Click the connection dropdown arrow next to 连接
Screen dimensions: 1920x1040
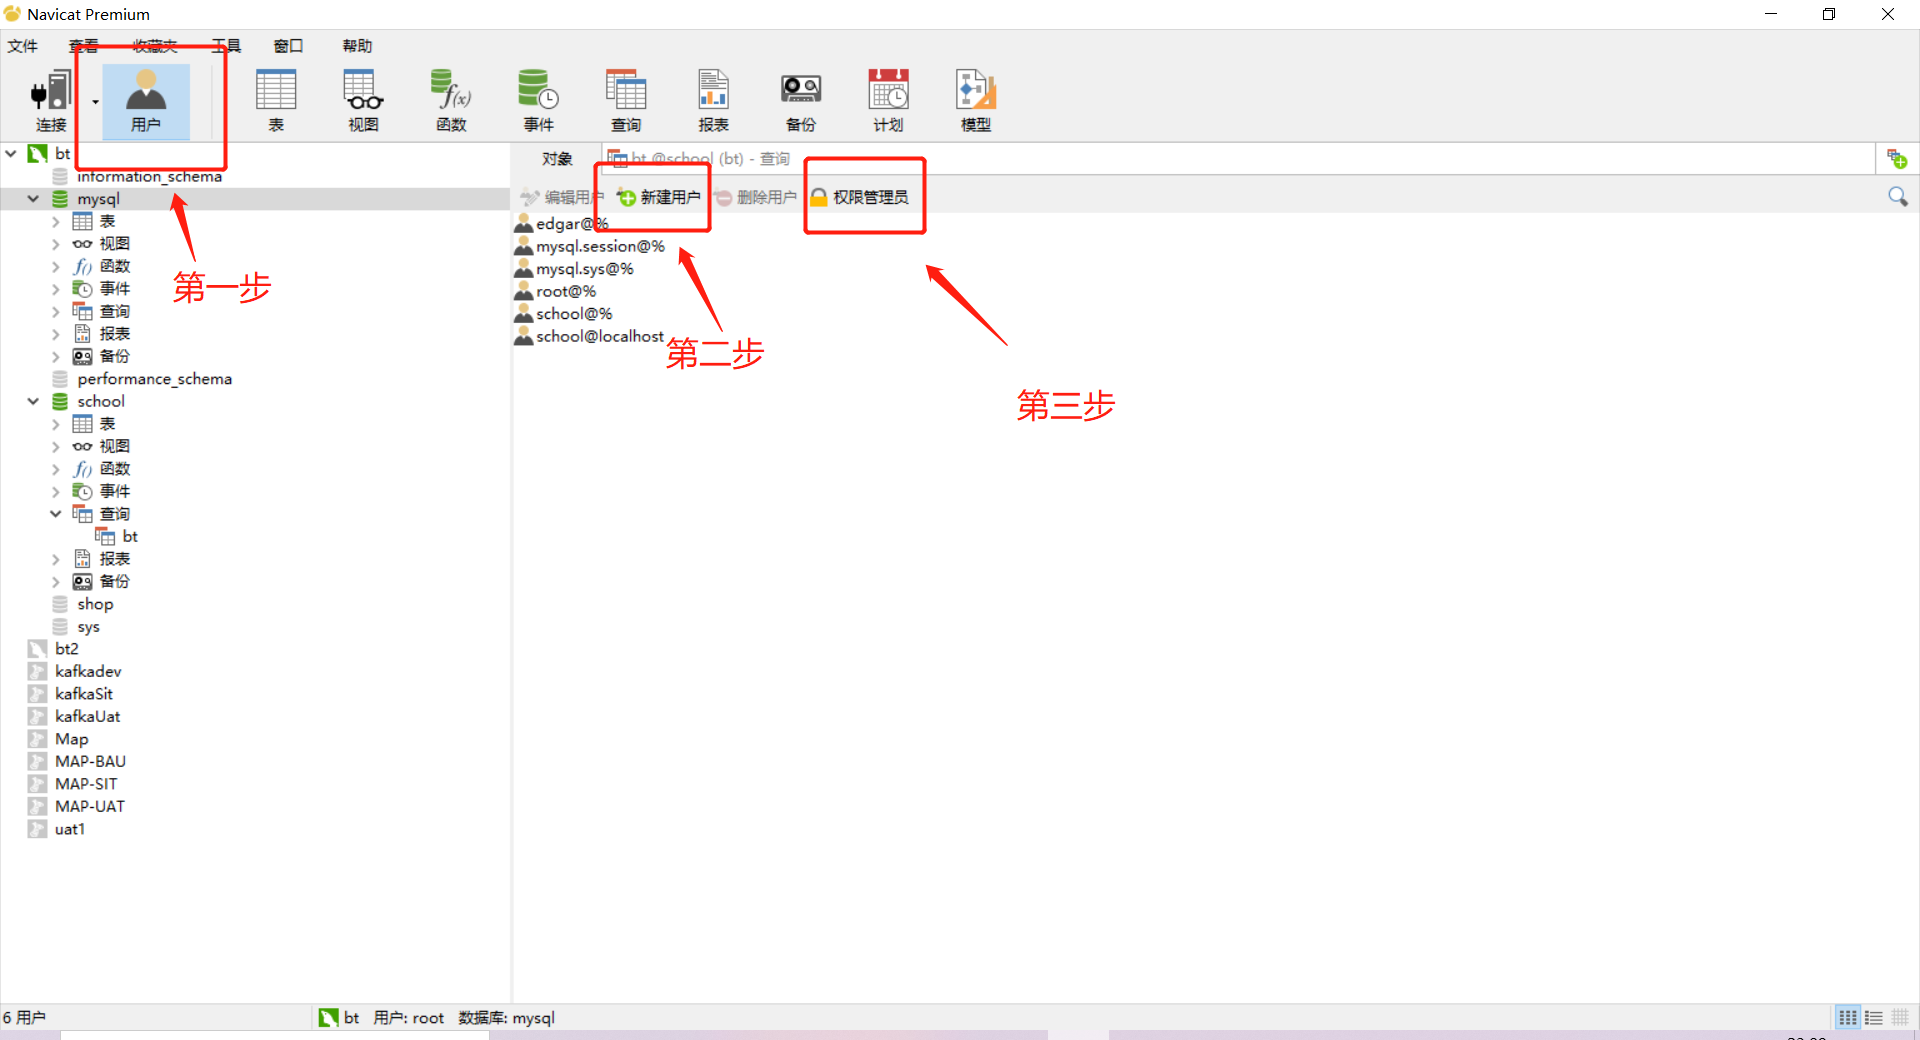[x=95, y=102]
